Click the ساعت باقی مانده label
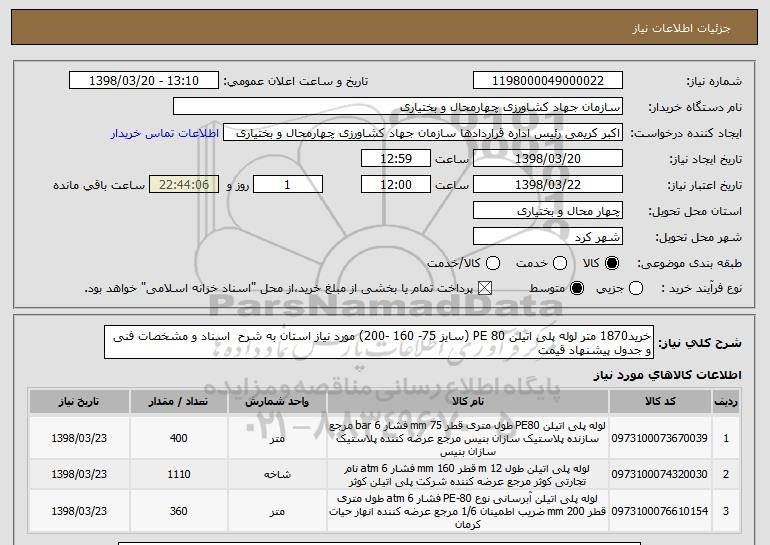 (99, 185)
